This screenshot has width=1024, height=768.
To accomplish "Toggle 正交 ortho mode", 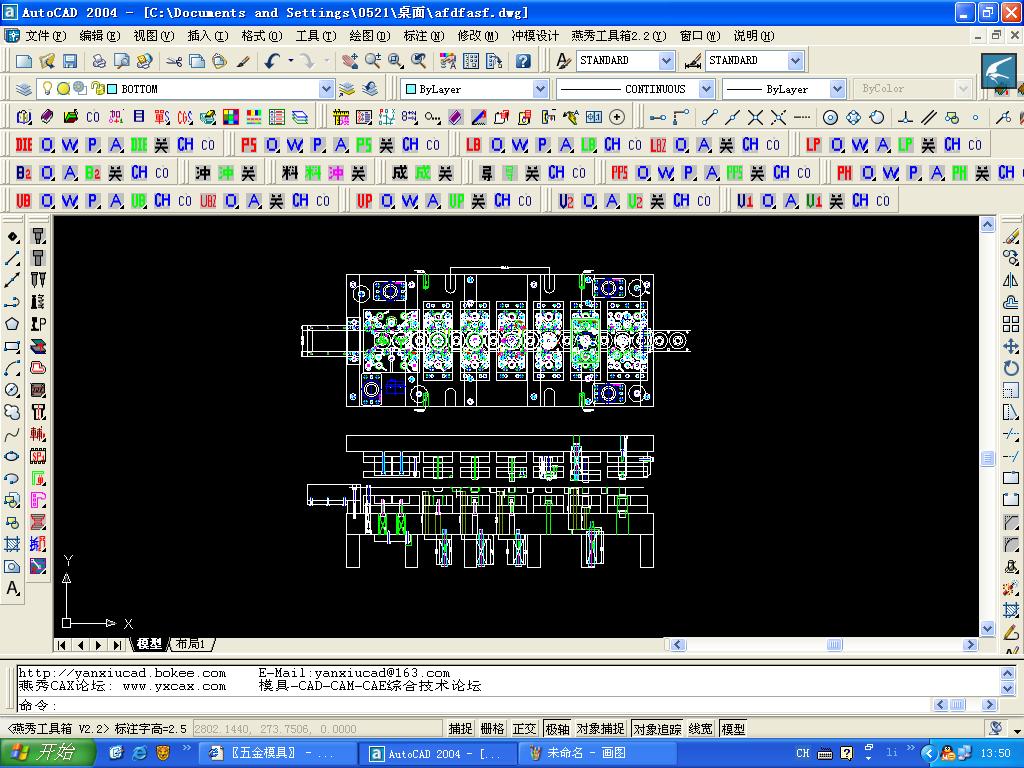I will pyautogui.click(x=524, y=729).
